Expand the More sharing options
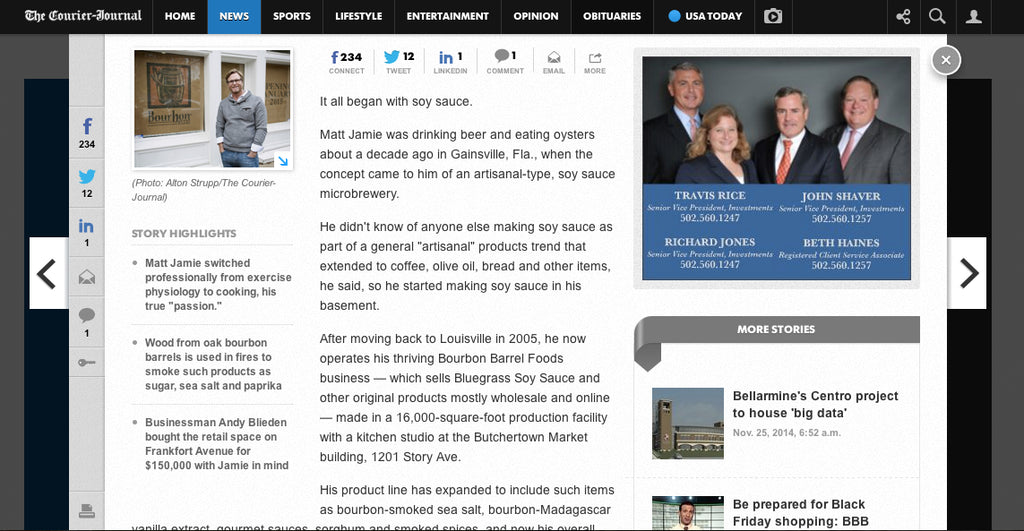This screenshot has width=1024, height=531. tap(595, 63)
